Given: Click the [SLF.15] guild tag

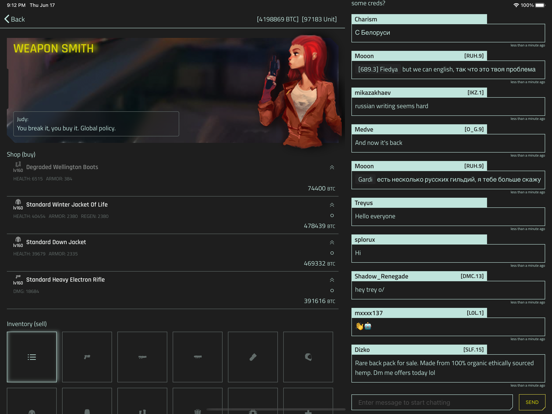Looking at the screenshot, I should tap(473, 349).
